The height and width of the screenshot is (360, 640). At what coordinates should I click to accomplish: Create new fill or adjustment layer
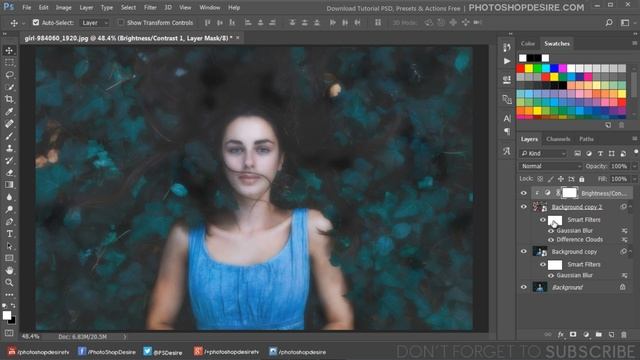586,335
